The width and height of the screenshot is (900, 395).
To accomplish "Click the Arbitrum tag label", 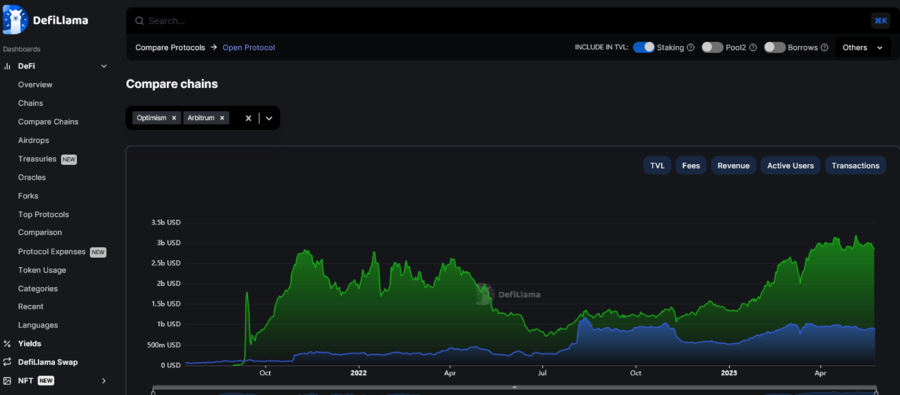I will [x=200, y=118].
